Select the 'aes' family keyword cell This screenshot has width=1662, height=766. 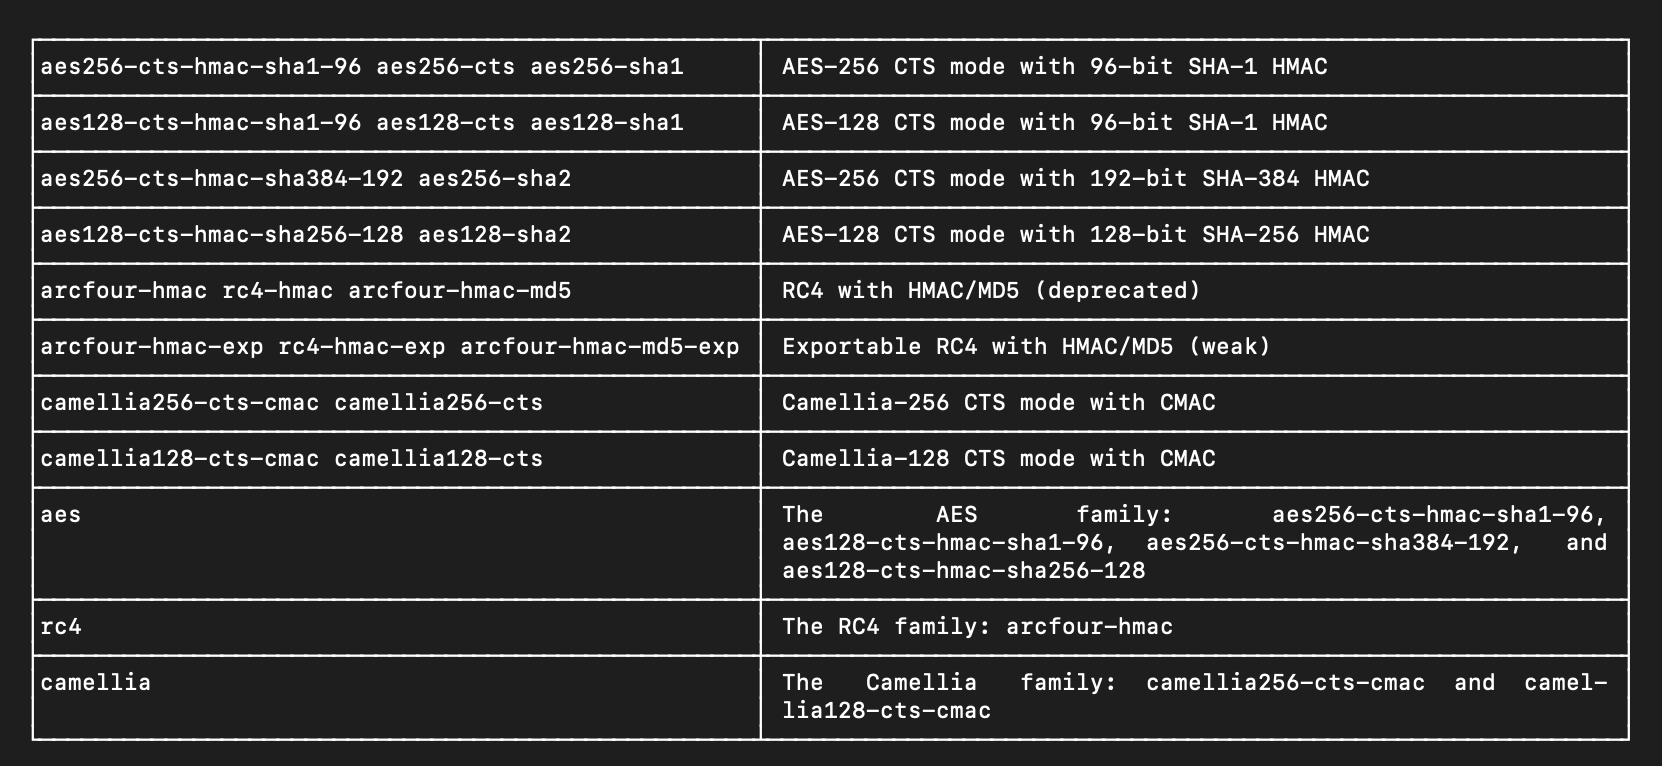[397, 544]
